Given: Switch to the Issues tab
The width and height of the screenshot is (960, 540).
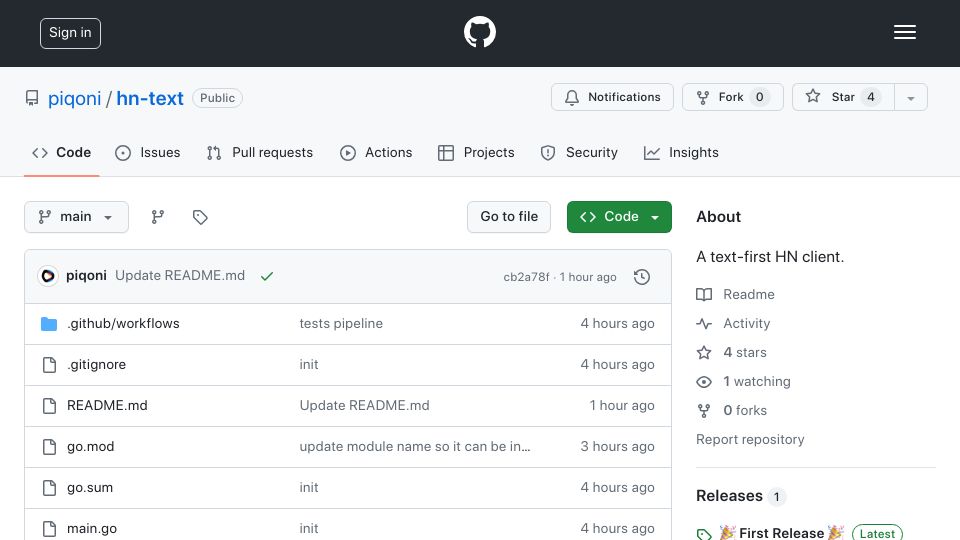Looking at the screenshot, I should click(x=148, y=152).
